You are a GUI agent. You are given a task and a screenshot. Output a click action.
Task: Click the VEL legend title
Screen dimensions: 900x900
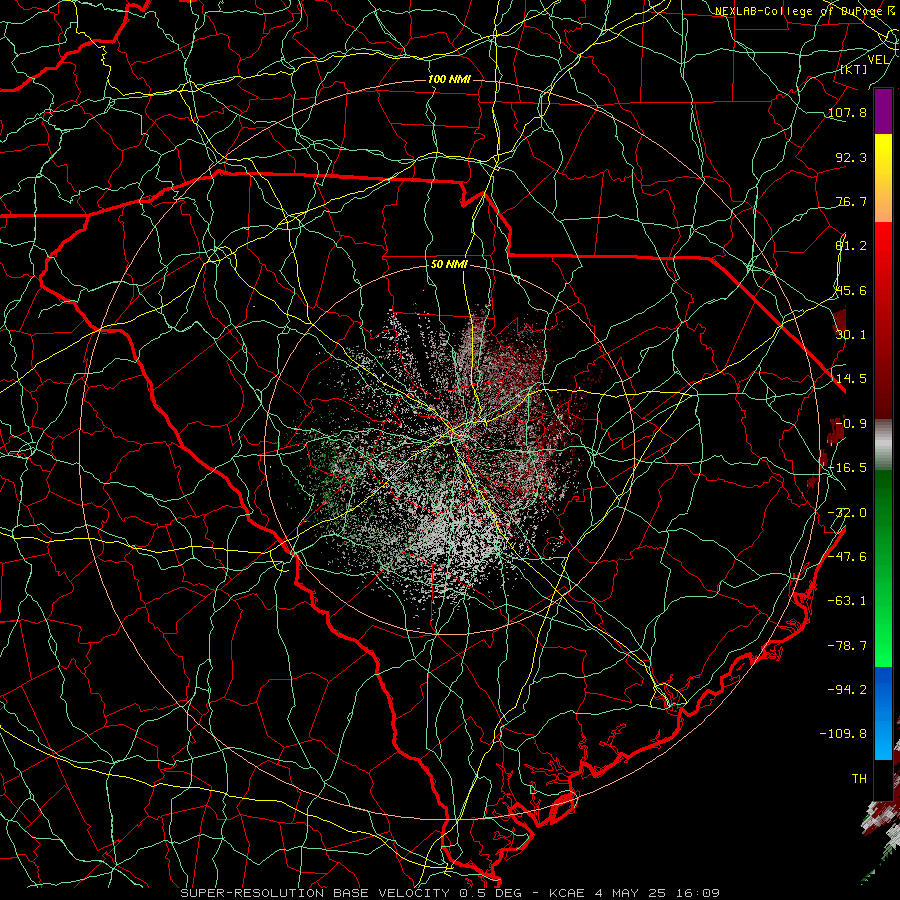pyautogui.click(x=879, y=60)
